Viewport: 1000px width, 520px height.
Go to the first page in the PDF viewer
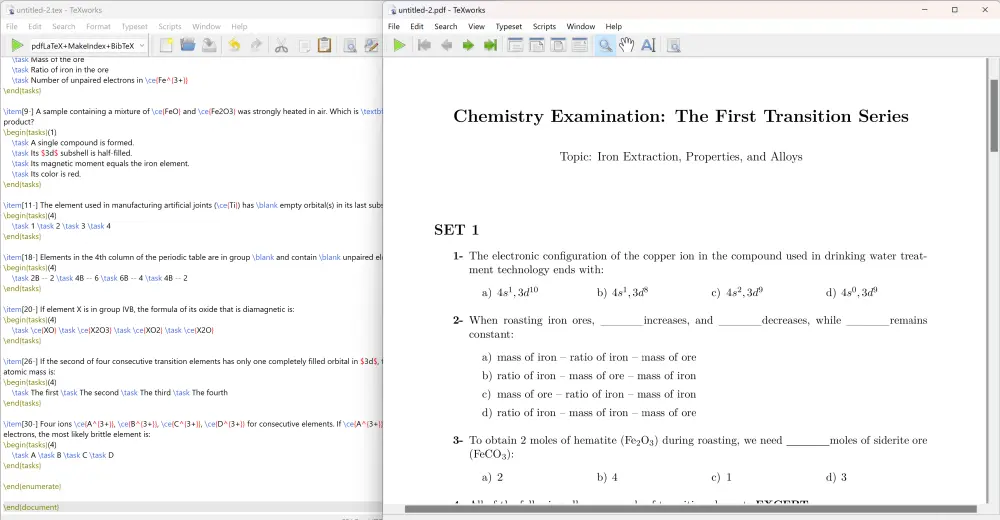[x=424, y=45]
